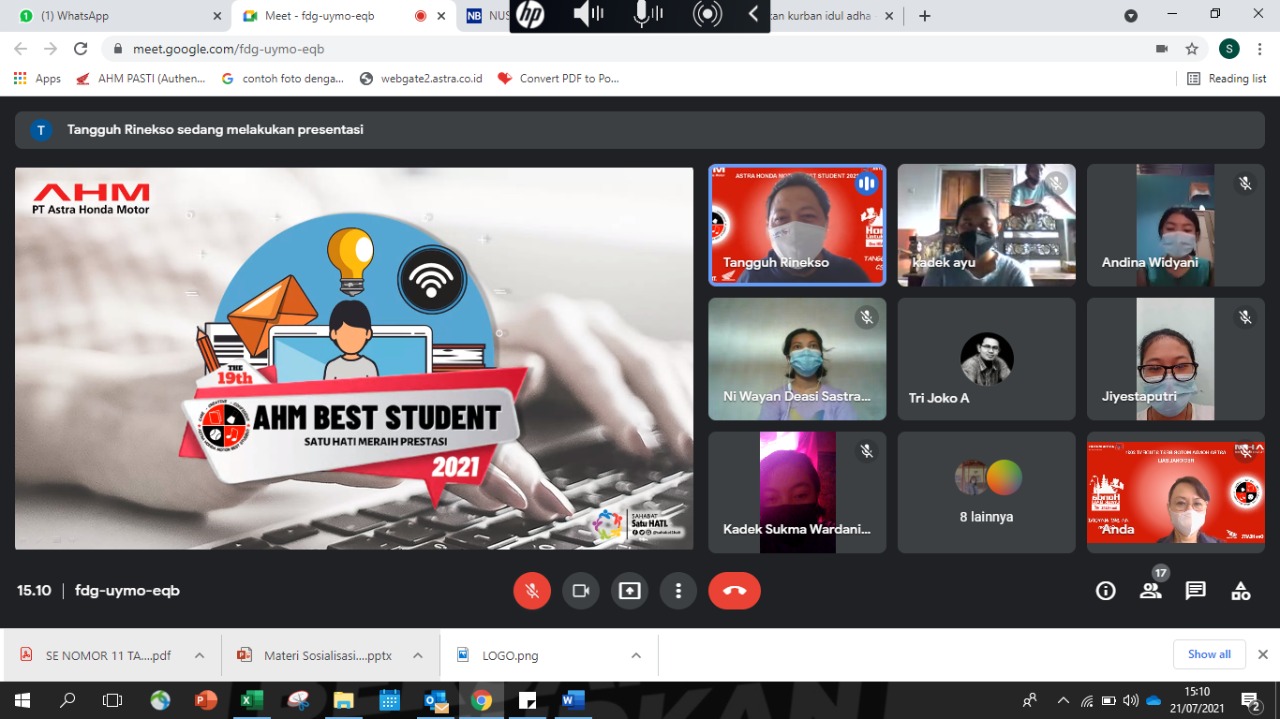Open the in-call chat panel
The image size is (1280, 719).
(1196, 591)
